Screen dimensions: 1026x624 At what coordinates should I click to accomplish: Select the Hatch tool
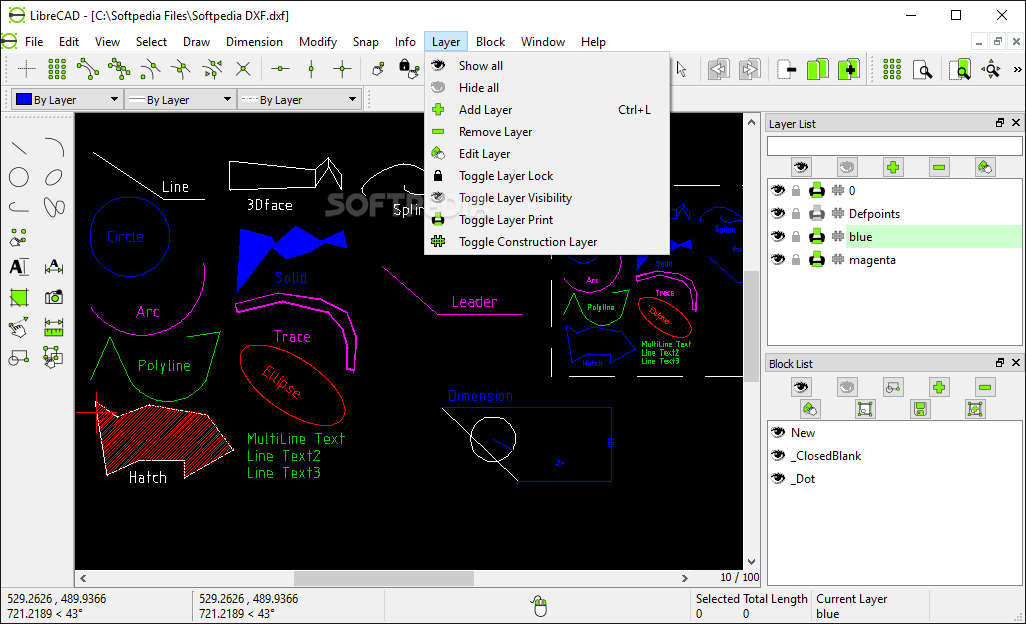coord(19,297)
